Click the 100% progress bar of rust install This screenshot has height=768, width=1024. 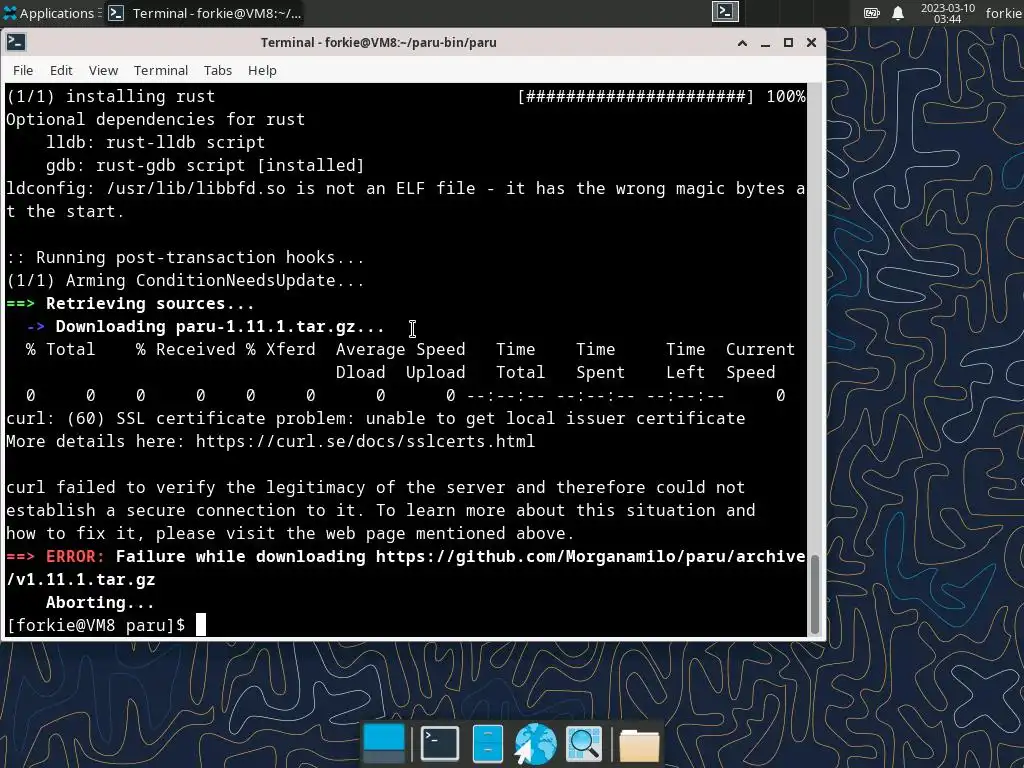[662, 97]
